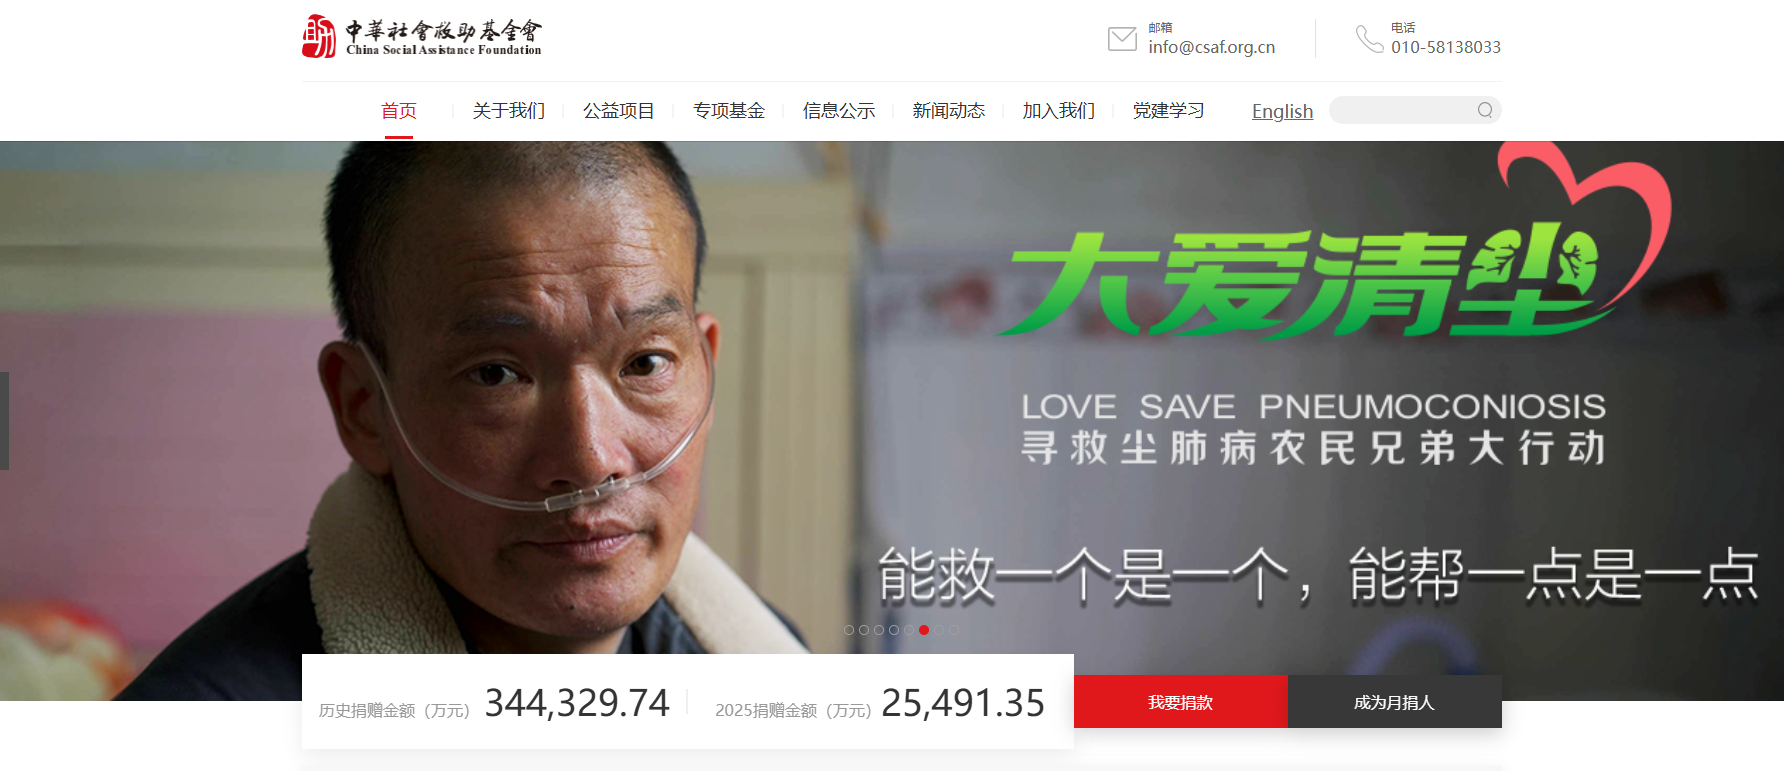Click the 成为月捐人 button
1784x771 pixels.
[1395, 702]
